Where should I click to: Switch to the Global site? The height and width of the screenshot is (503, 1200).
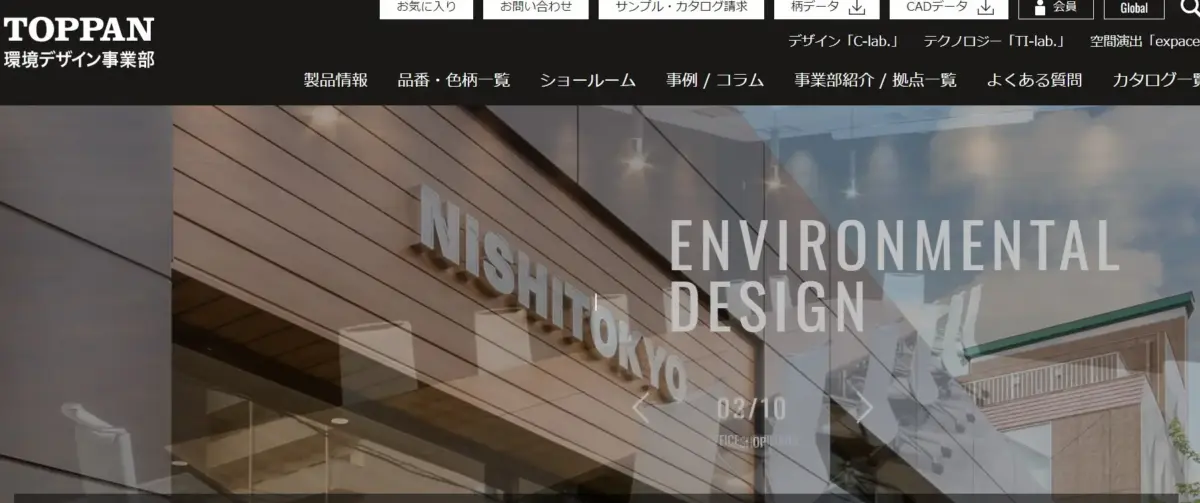(x=1134, y=8)
